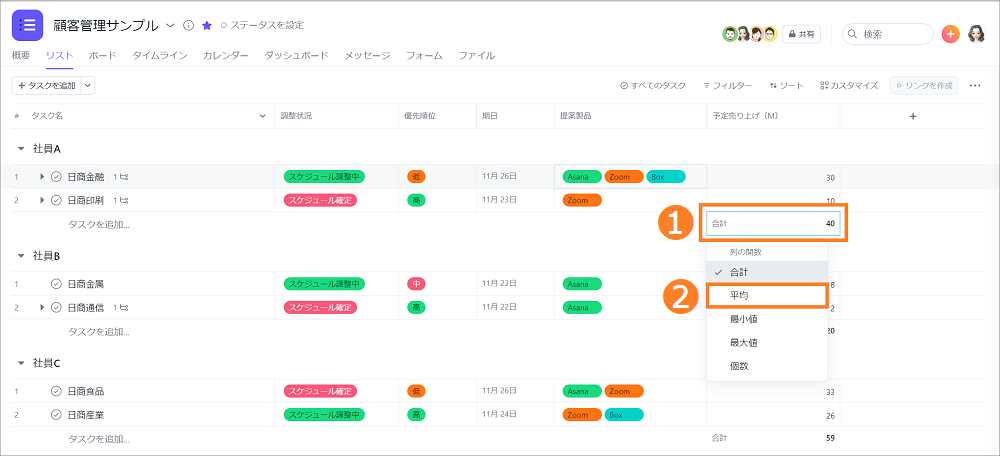This screenshot has height=456, width=1000.
Task: Open the フィルター option
Action: 728,85
